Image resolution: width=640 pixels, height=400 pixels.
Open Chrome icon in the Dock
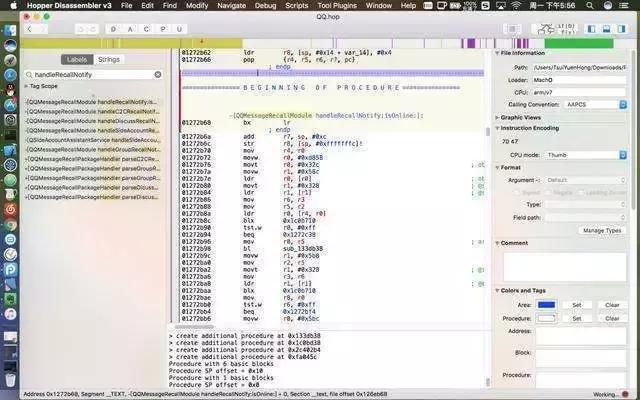[10, 225]
